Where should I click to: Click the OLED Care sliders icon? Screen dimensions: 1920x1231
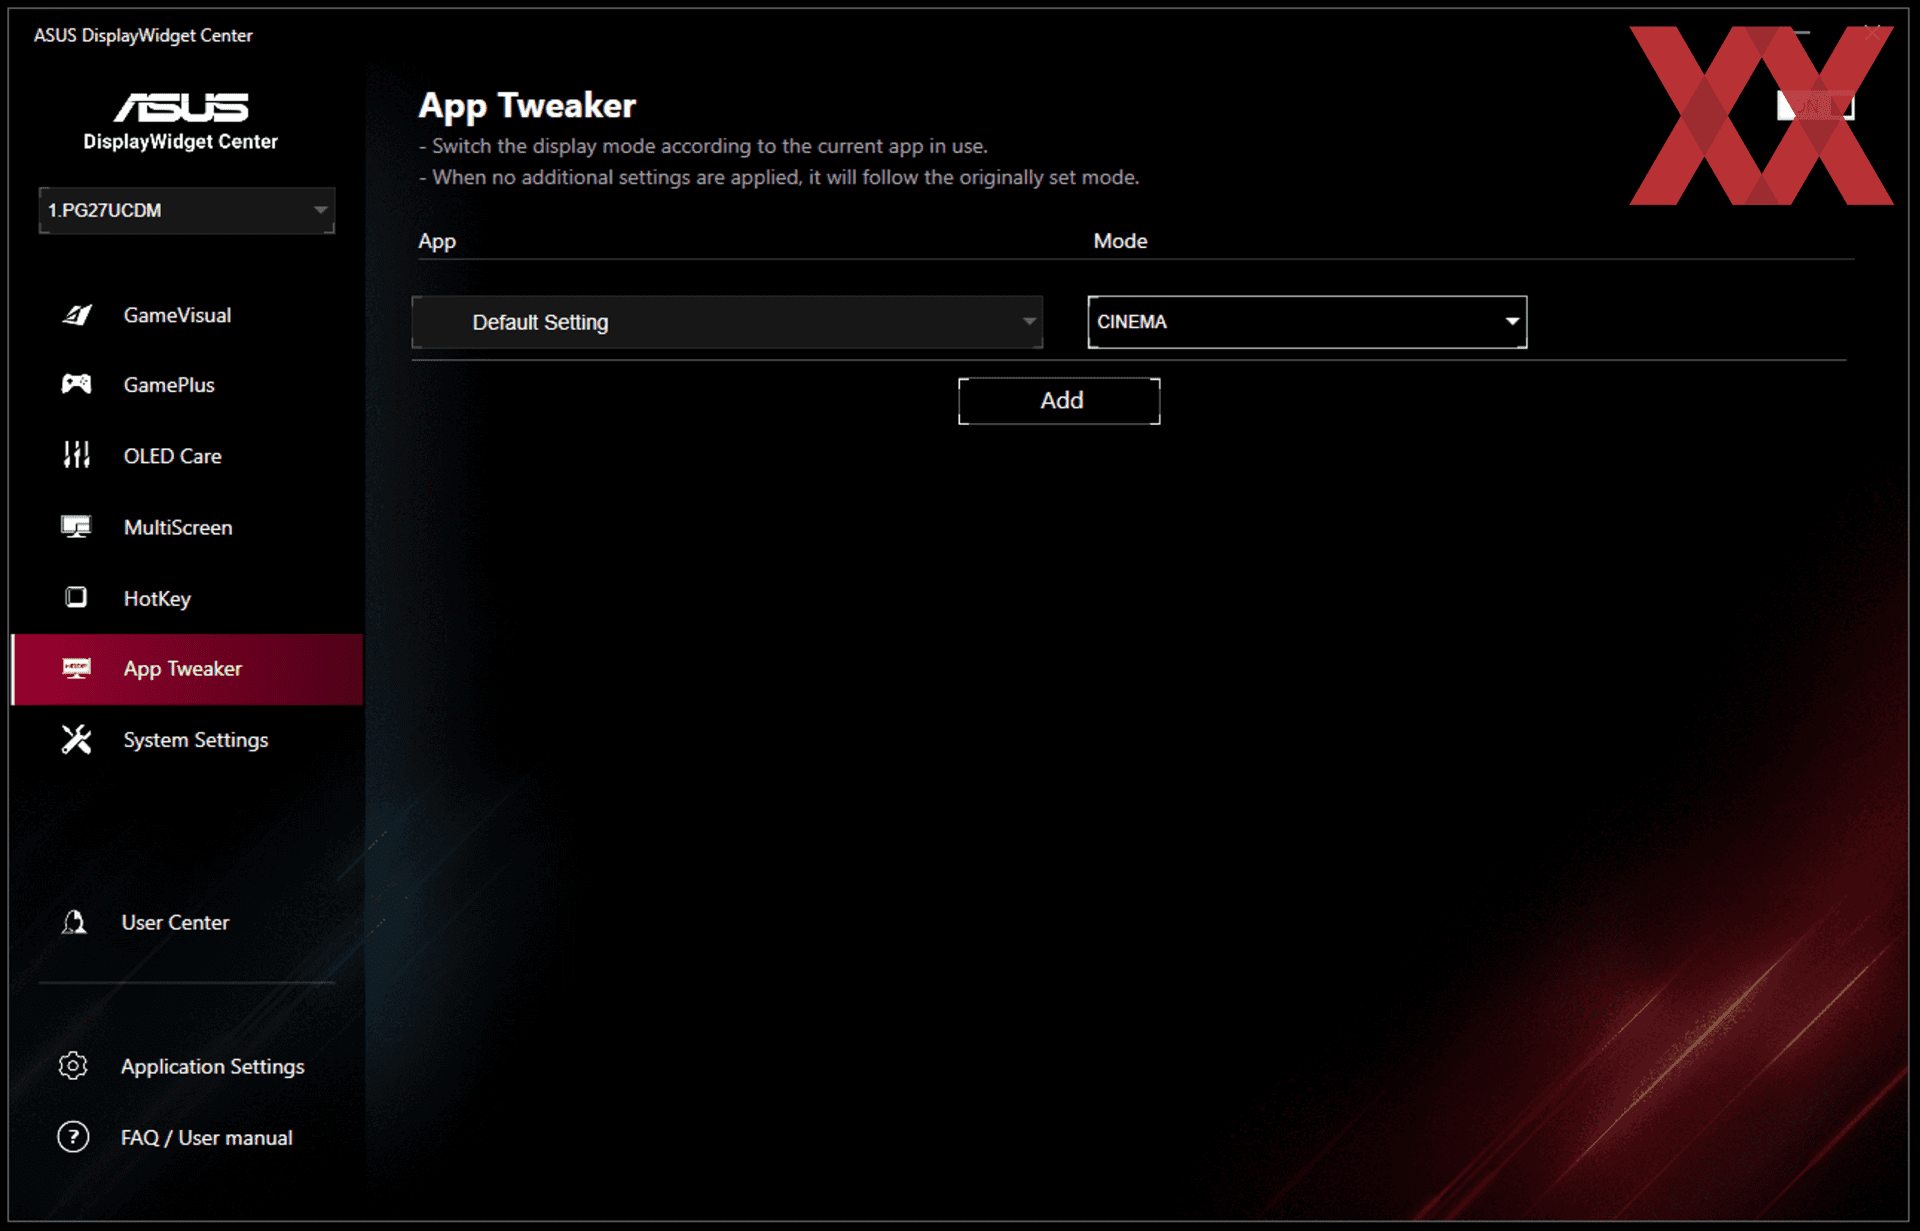[76, 455]
